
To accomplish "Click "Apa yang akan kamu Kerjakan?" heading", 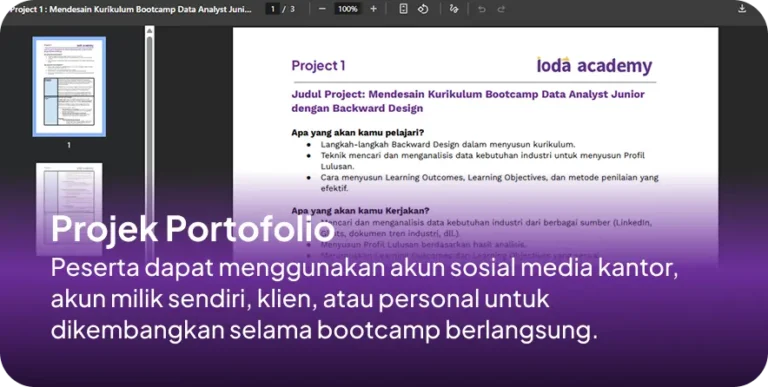I will 360,211.
